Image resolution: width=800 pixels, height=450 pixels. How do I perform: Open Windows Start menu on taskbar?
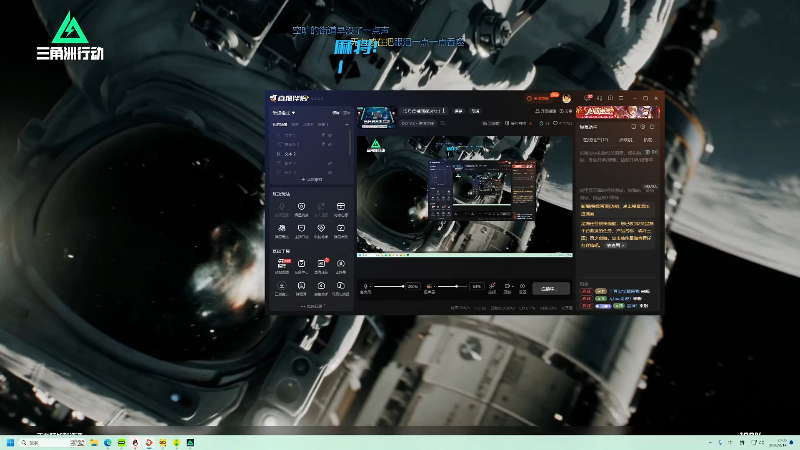pos(10,442)
